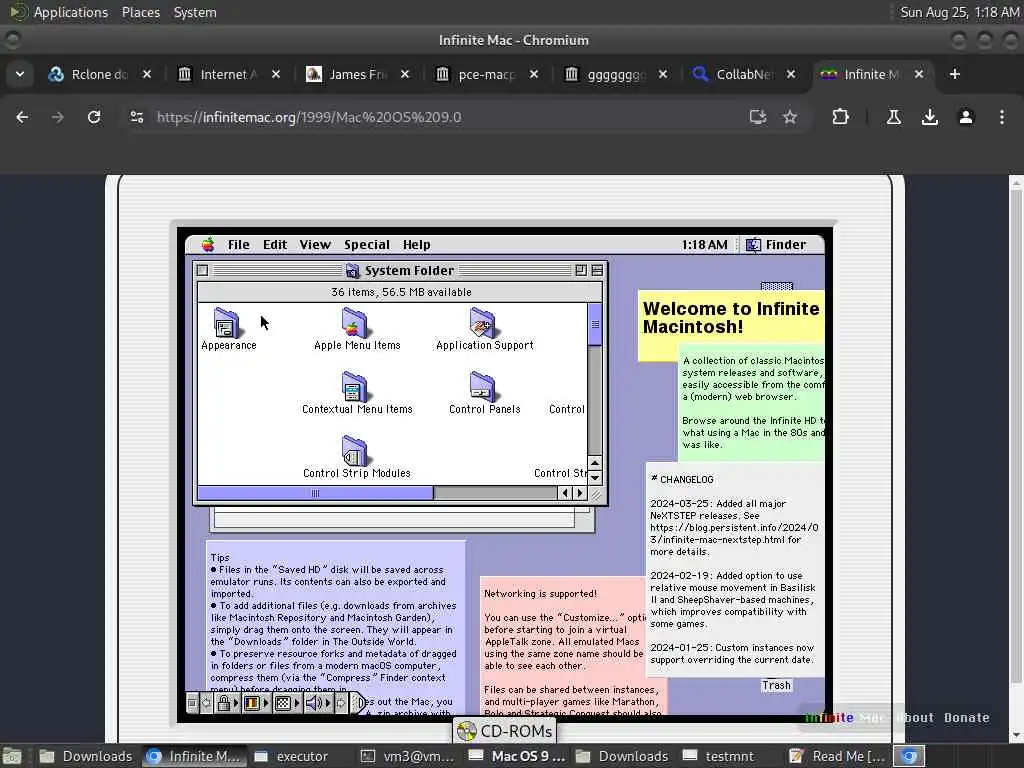Click the Donate link

[x=967, y=718]
